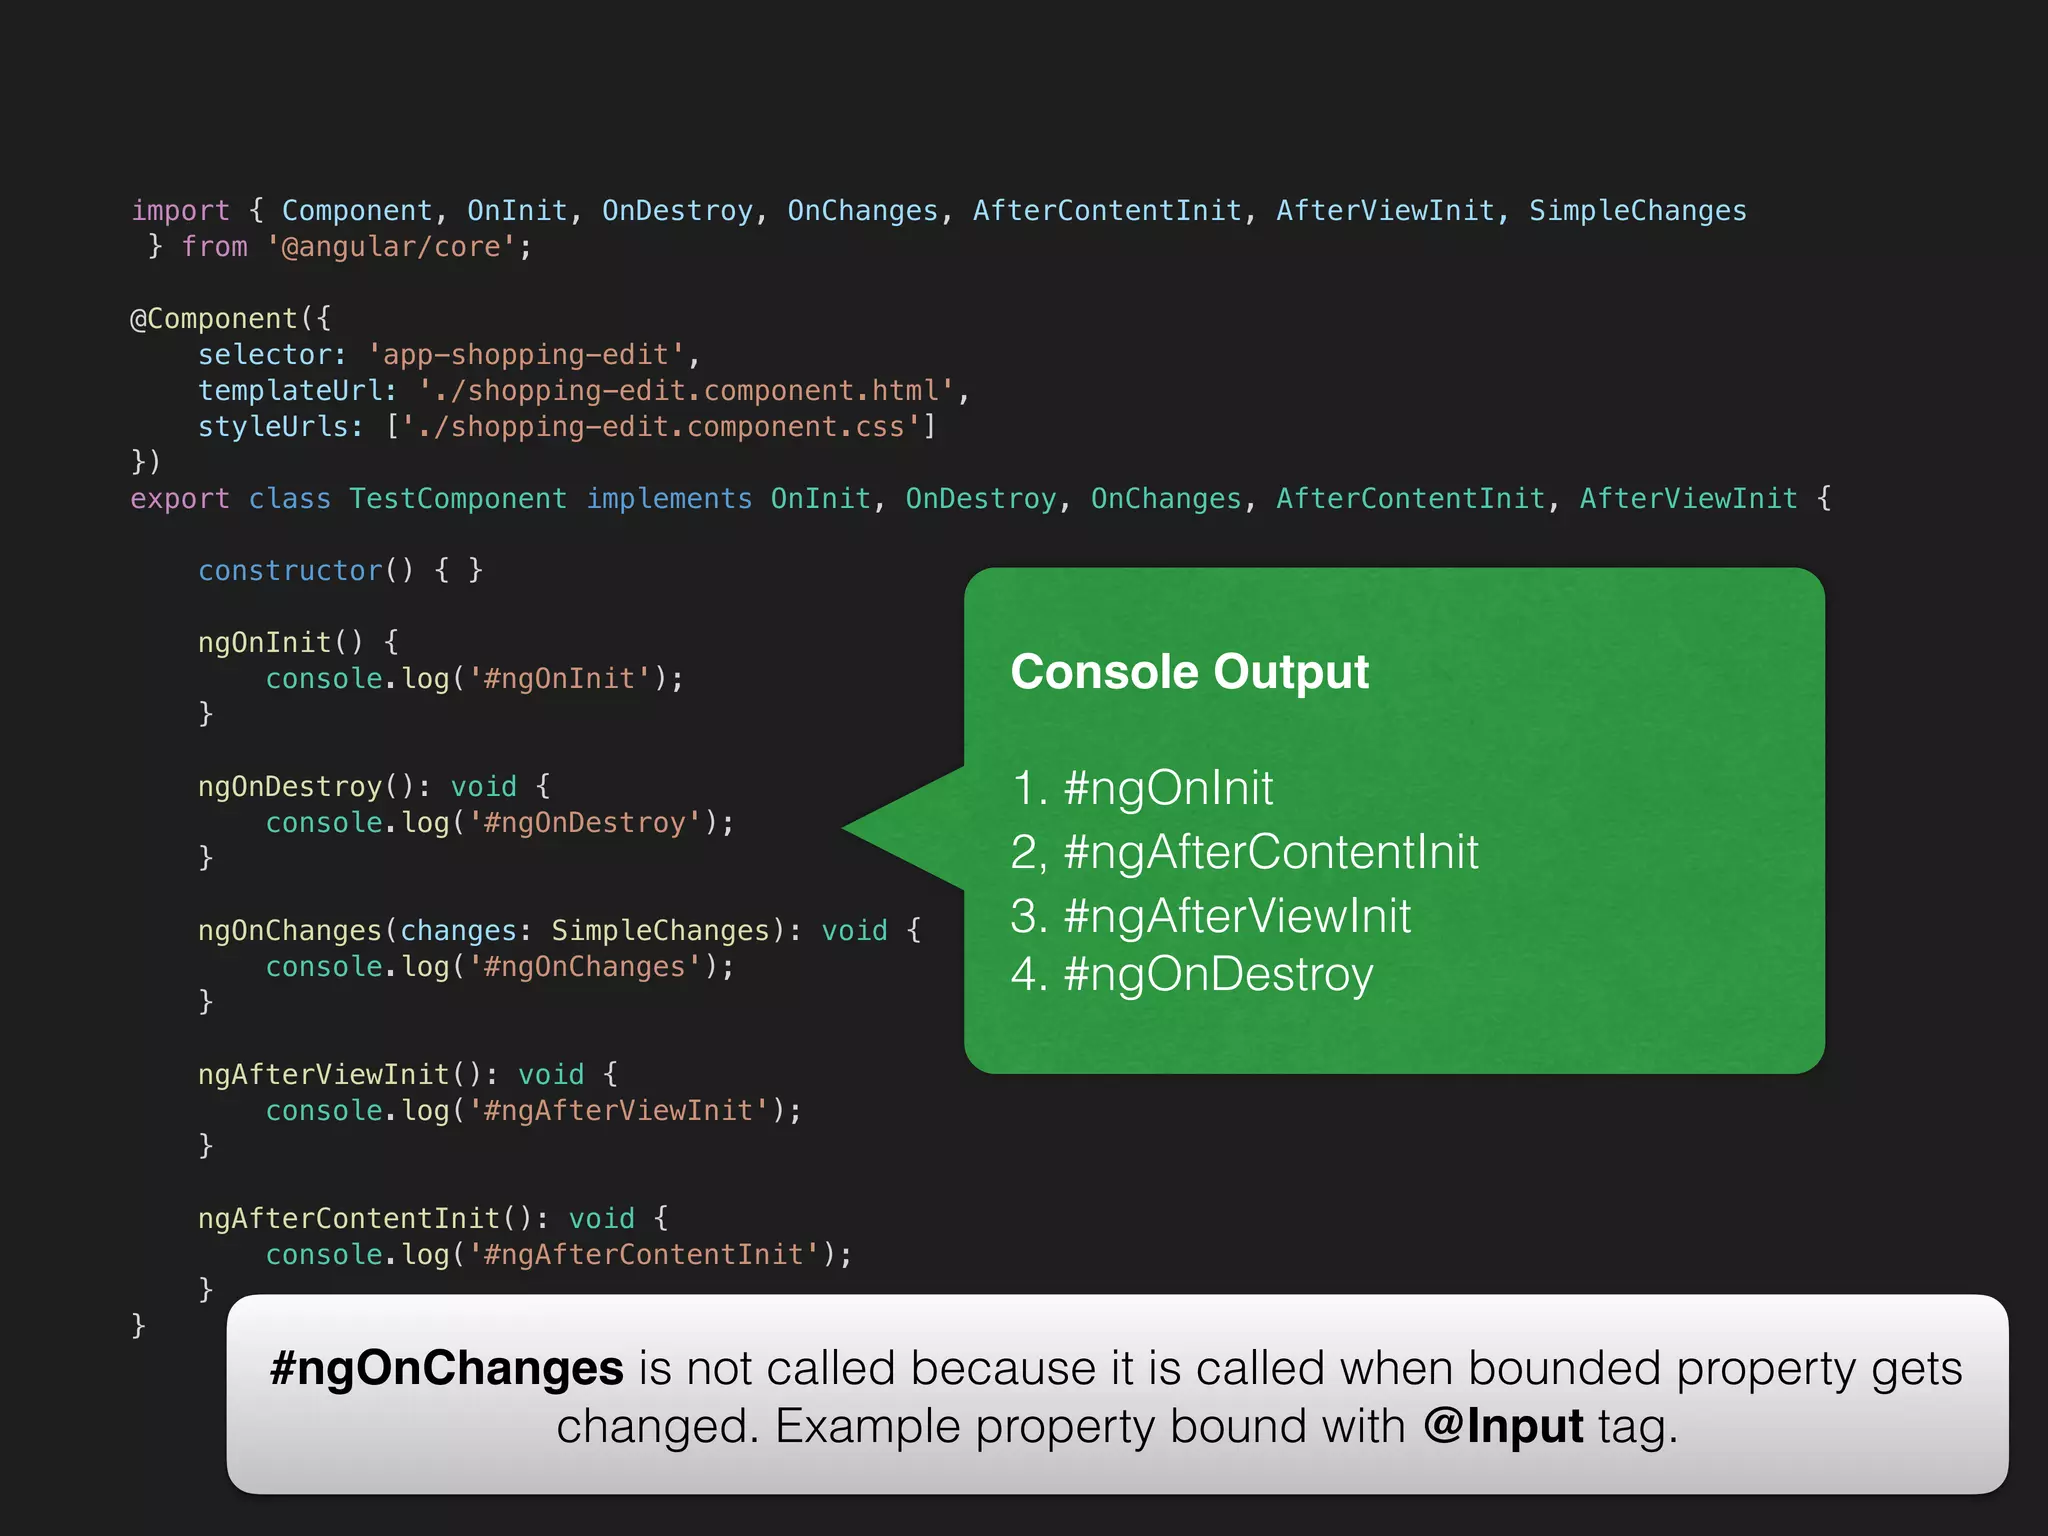Select the console.log('#ngOnDestroy') line
The image size is (2048, 1536).
pyautogui.click(x=499, y=822)
